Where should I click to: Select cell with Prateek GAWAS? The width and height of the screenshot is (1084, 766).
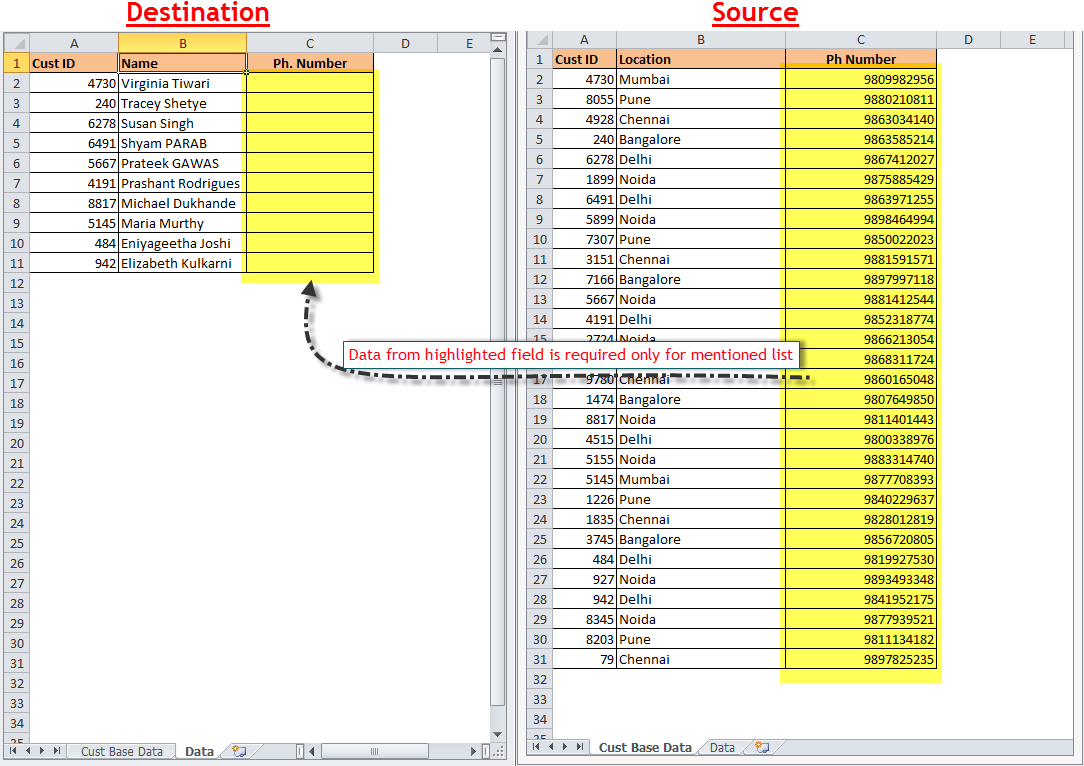183,163
